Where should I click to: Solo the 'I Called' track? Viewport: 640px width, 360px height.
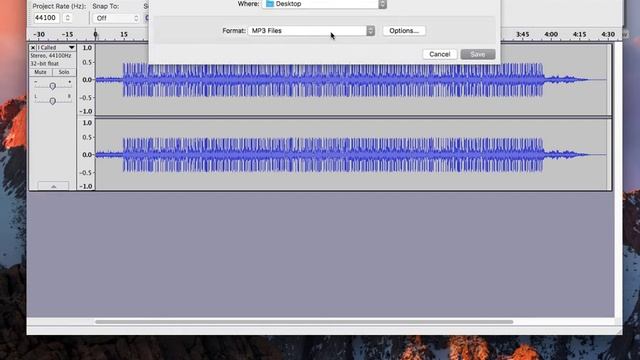click(64, 72)
